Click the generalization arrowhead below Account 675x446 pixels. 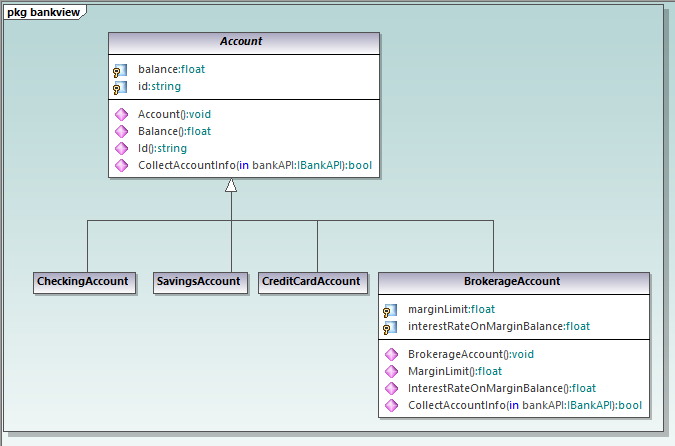pyautogui.click(x=231, y=186)
